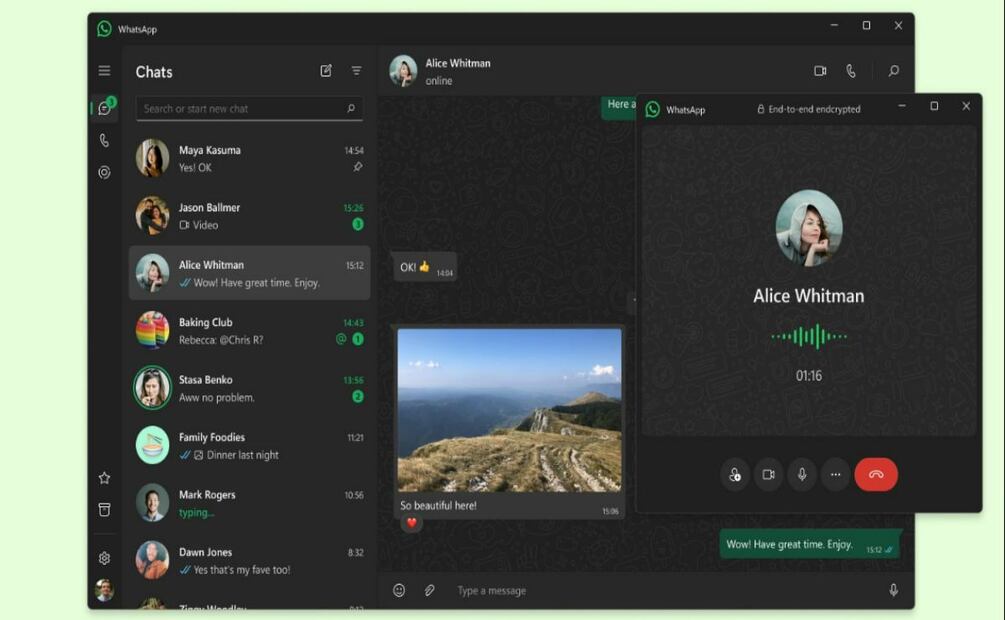Screen dimensions: 1005x620
Task: Open the Calls tab in sidebar
Action: [104, 141]
